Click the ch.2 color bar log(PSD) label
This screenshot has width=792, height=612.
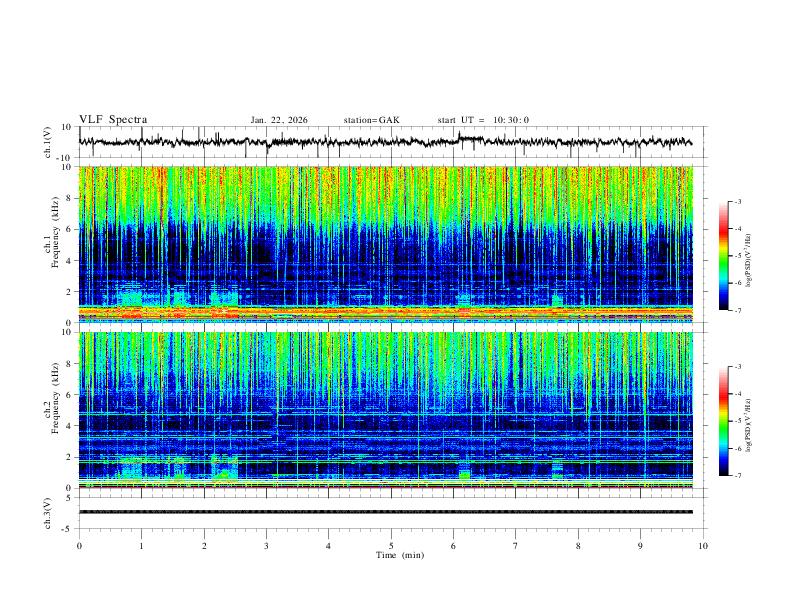point(748,426)
